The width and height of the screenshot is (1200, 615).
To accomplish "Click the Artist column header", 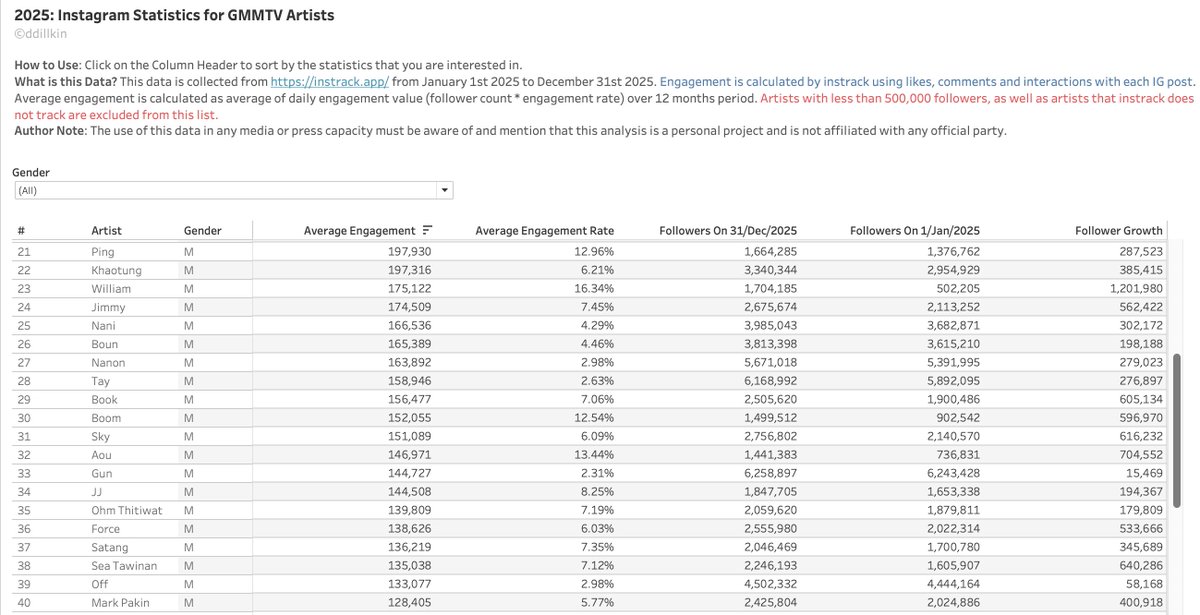I will tap(106, 231).
